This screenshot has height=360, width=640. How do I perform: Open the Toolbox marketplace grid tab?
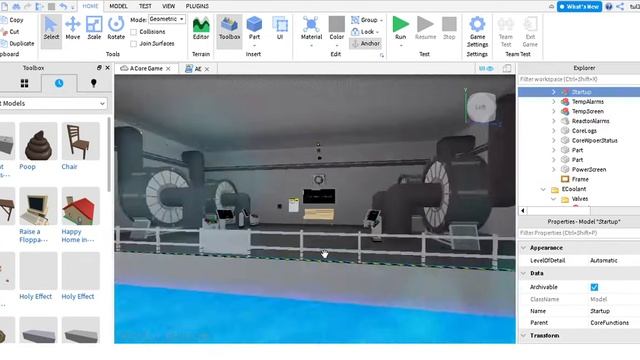[24, 83]
